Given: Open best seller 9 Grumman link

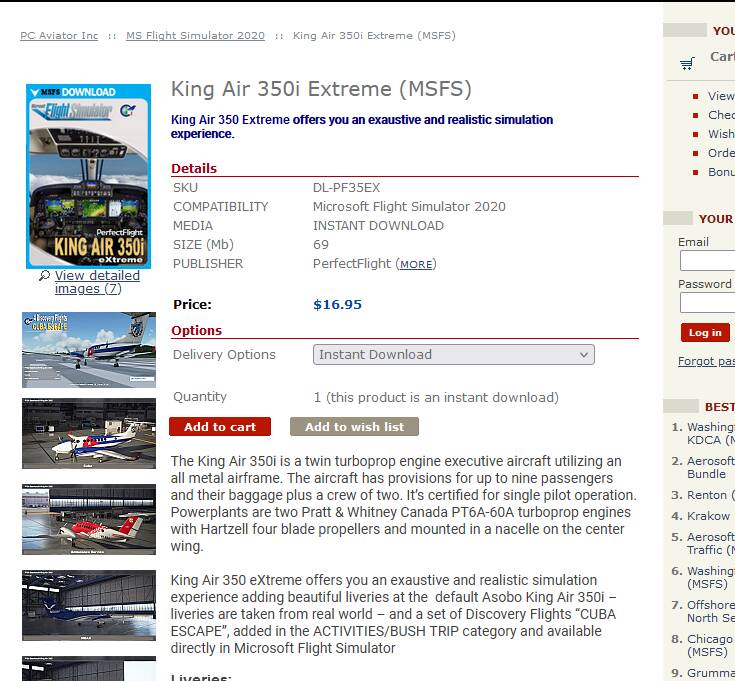Looking at the screenshot, I should coord(711,673).
